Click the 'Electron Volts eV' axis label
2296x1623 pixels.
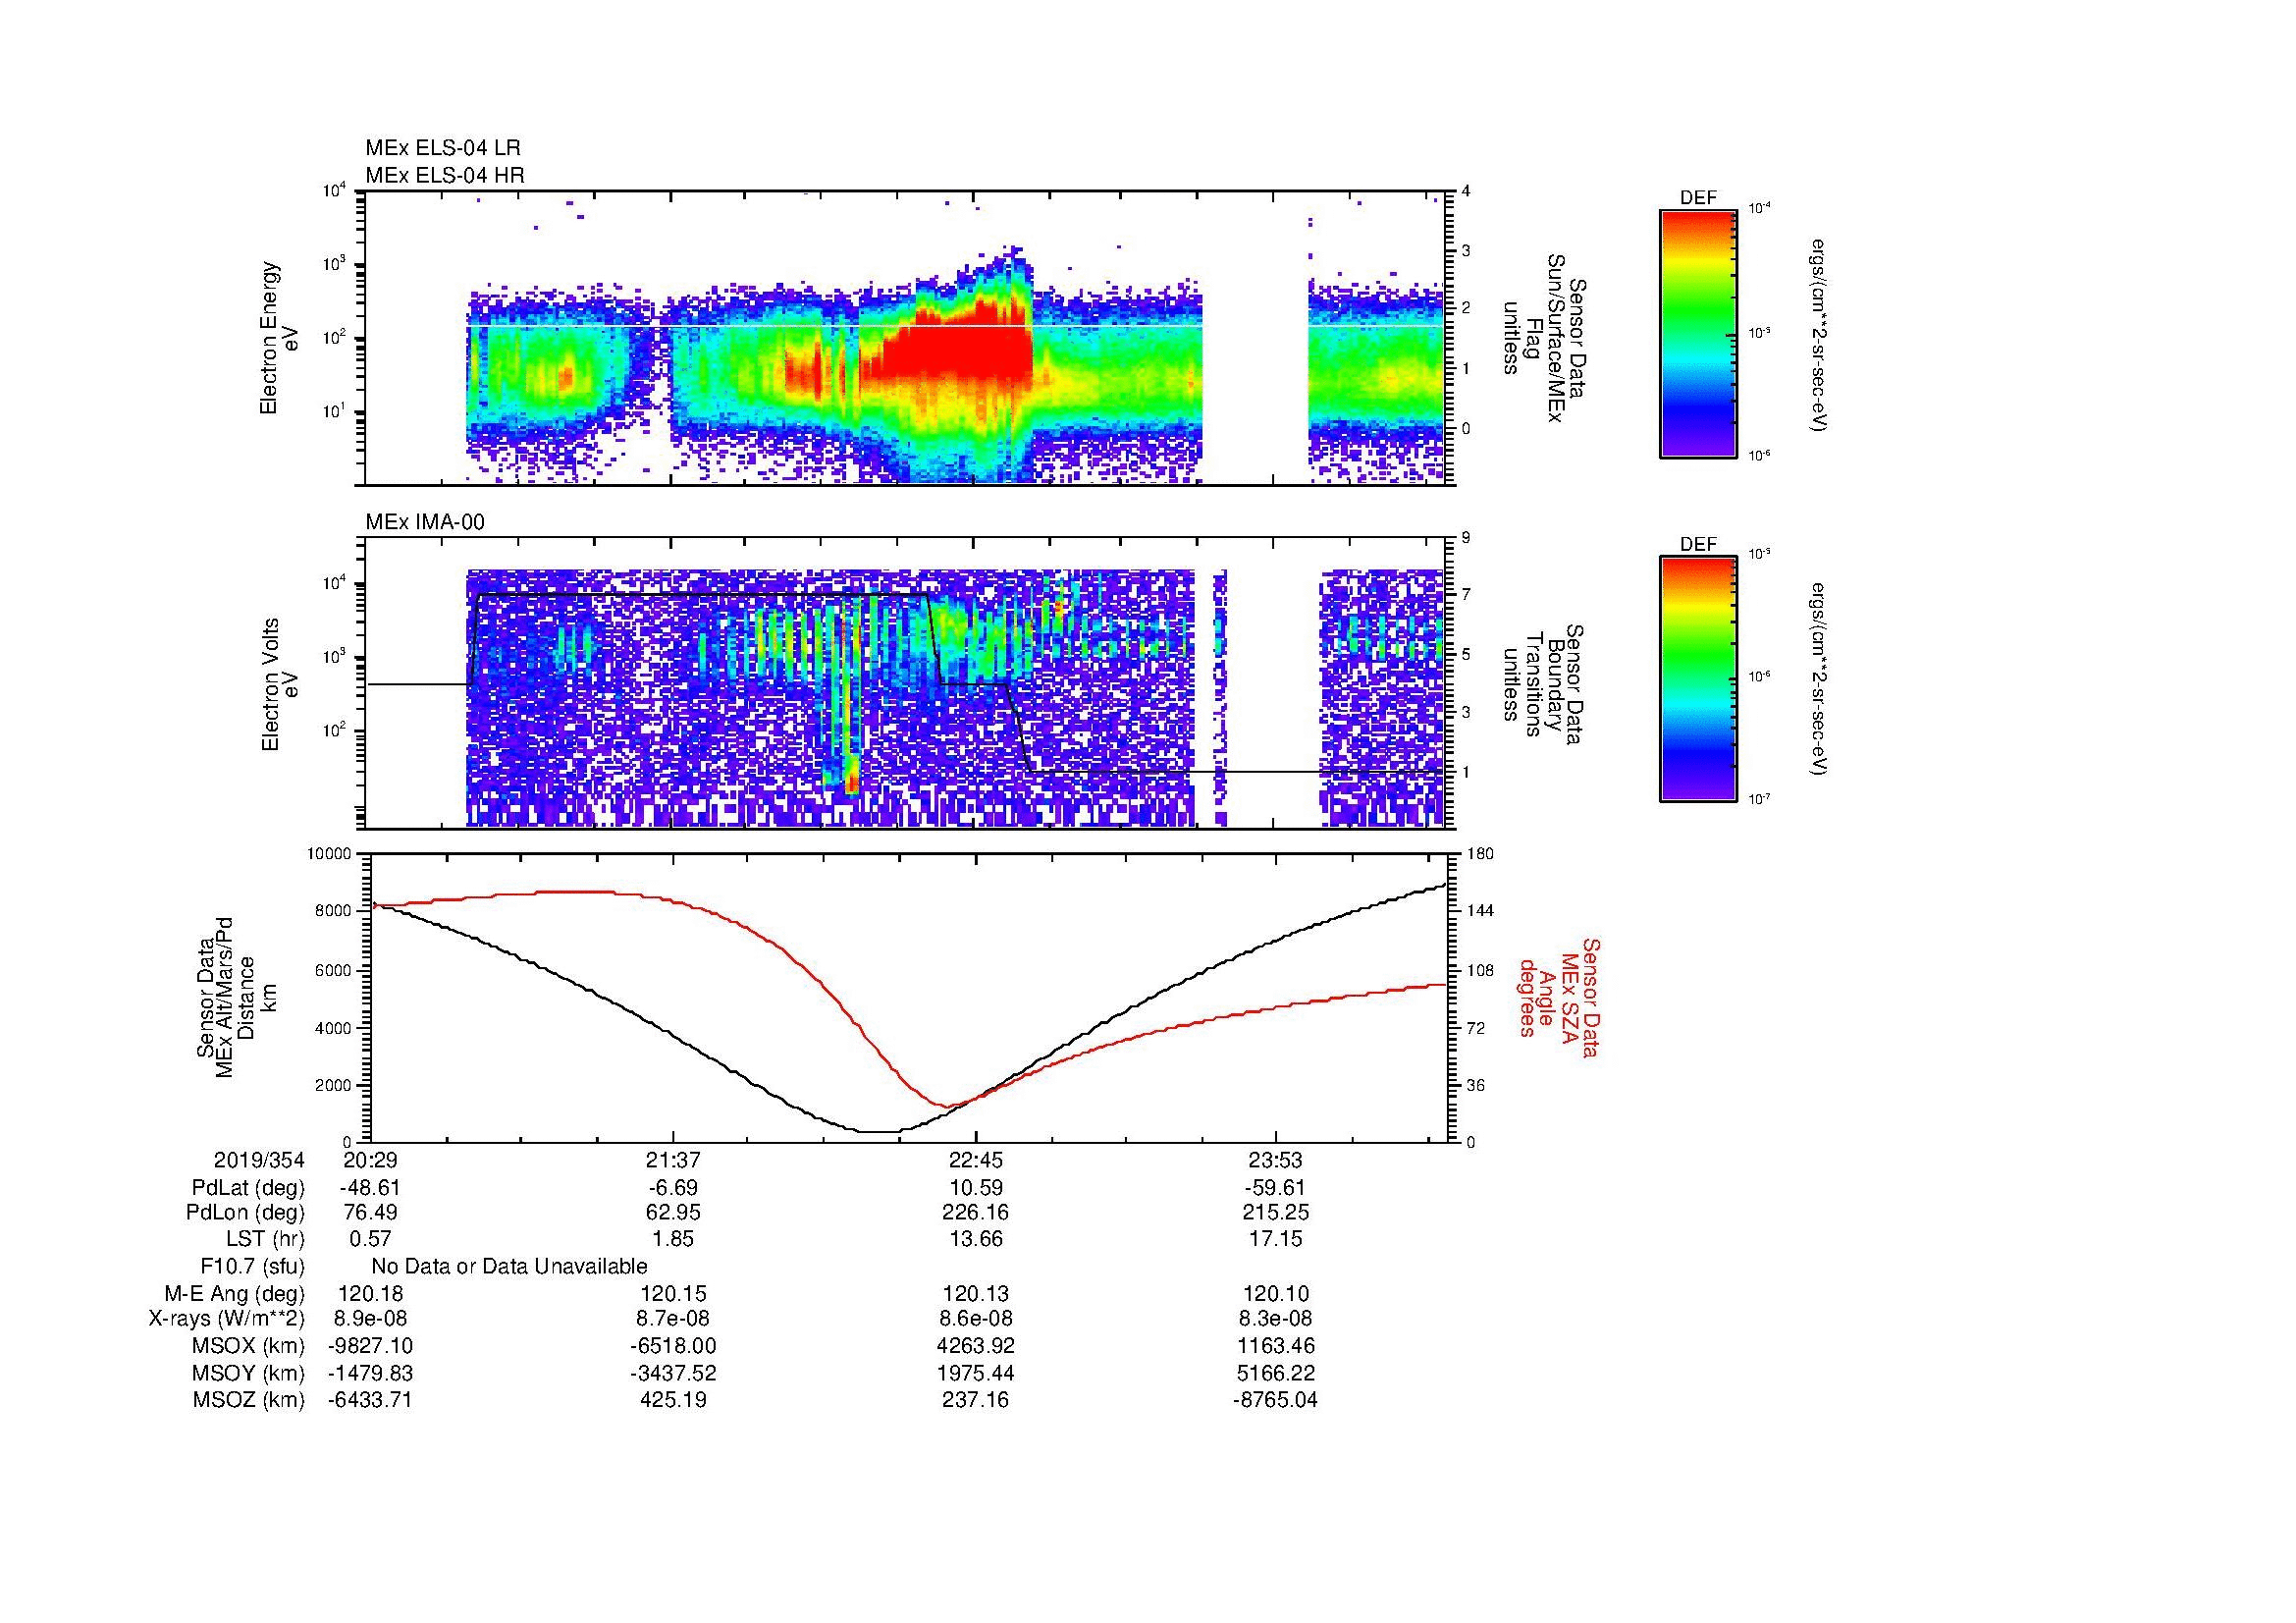(x=280, y=684)
